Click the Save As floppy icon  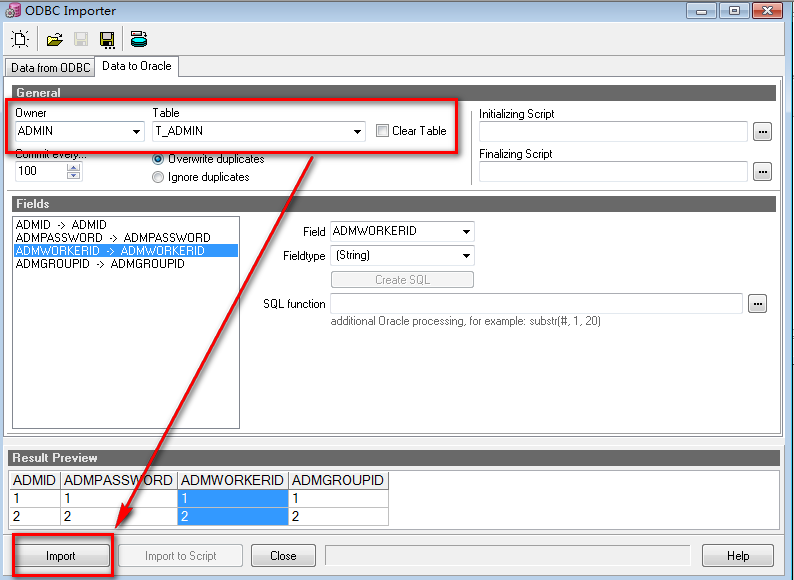106,40
